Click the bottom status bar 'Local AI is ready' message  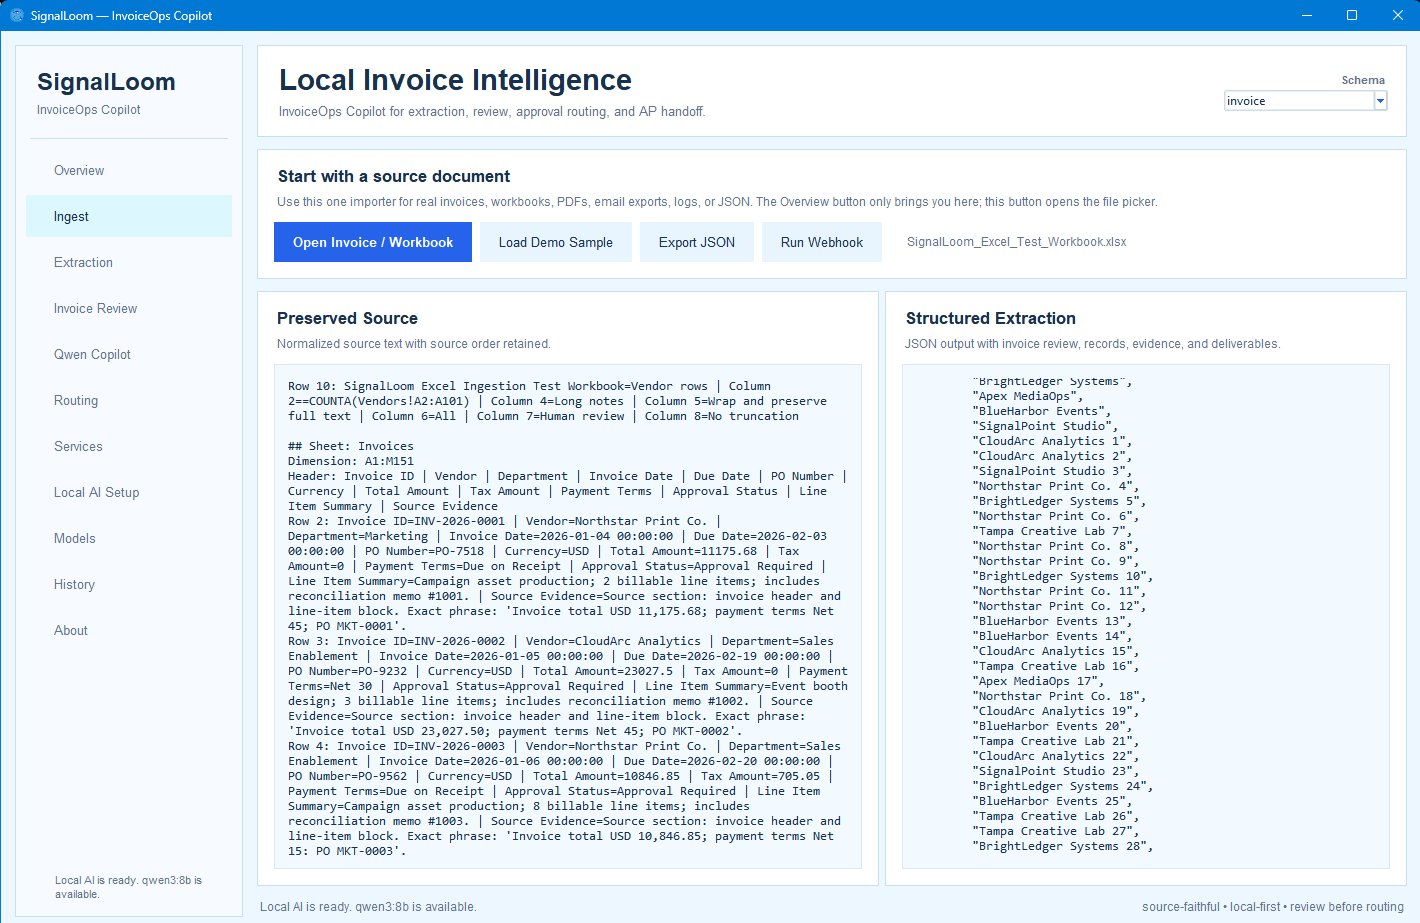point(368,907)
